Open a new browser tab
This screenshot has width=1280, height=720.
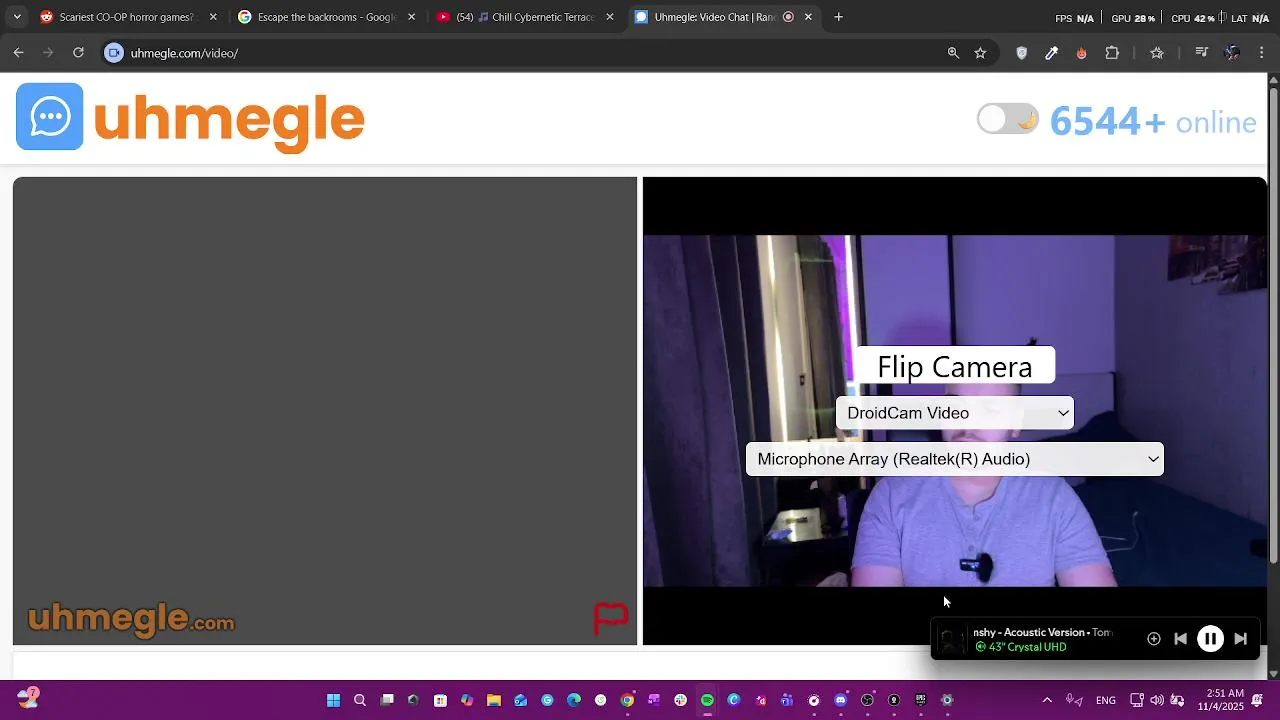click(x=839, y=17)
